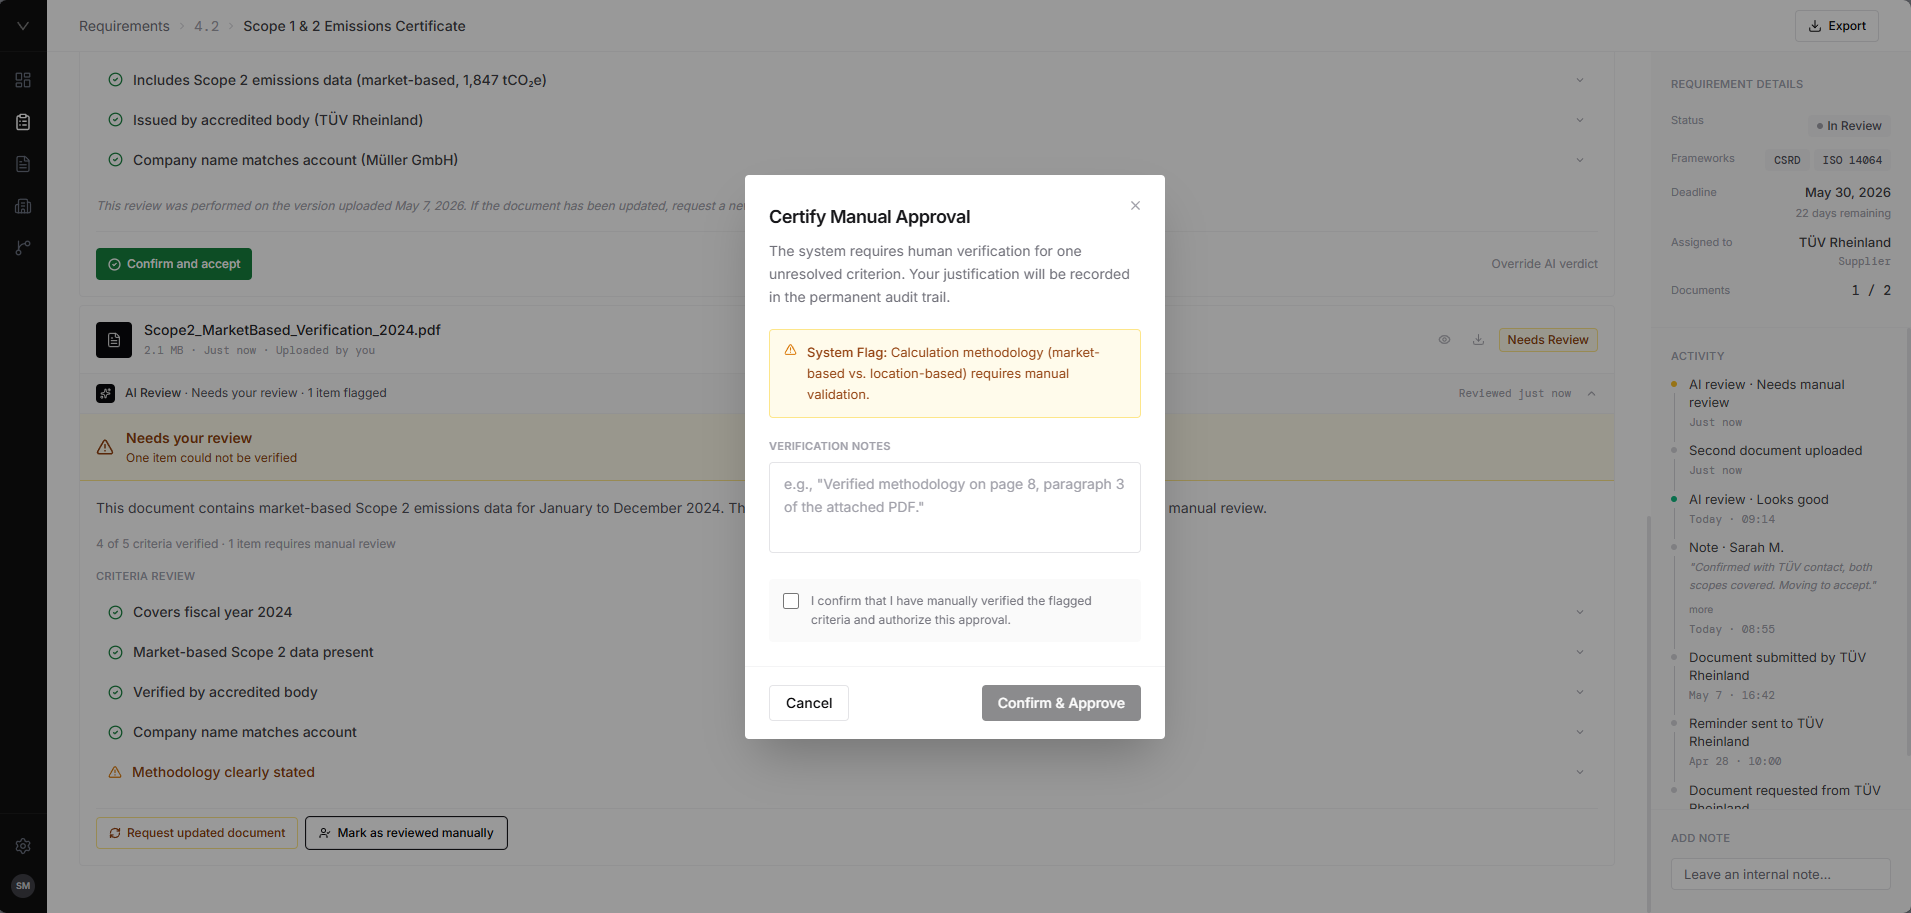Collapse the AI Review section chevron
The image size is (1911, 913).
point(1591,393)
